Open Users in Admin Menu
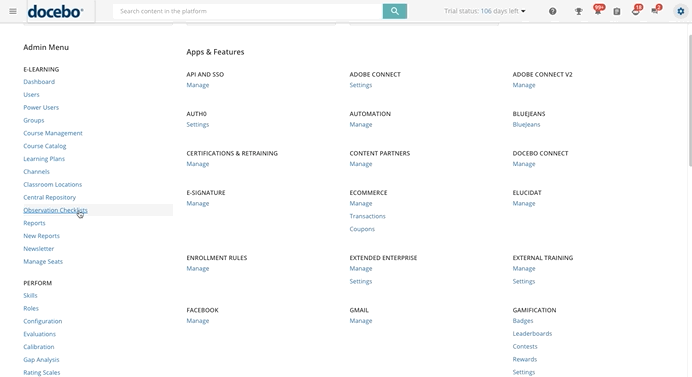692x377 pixels. [31, 94]
